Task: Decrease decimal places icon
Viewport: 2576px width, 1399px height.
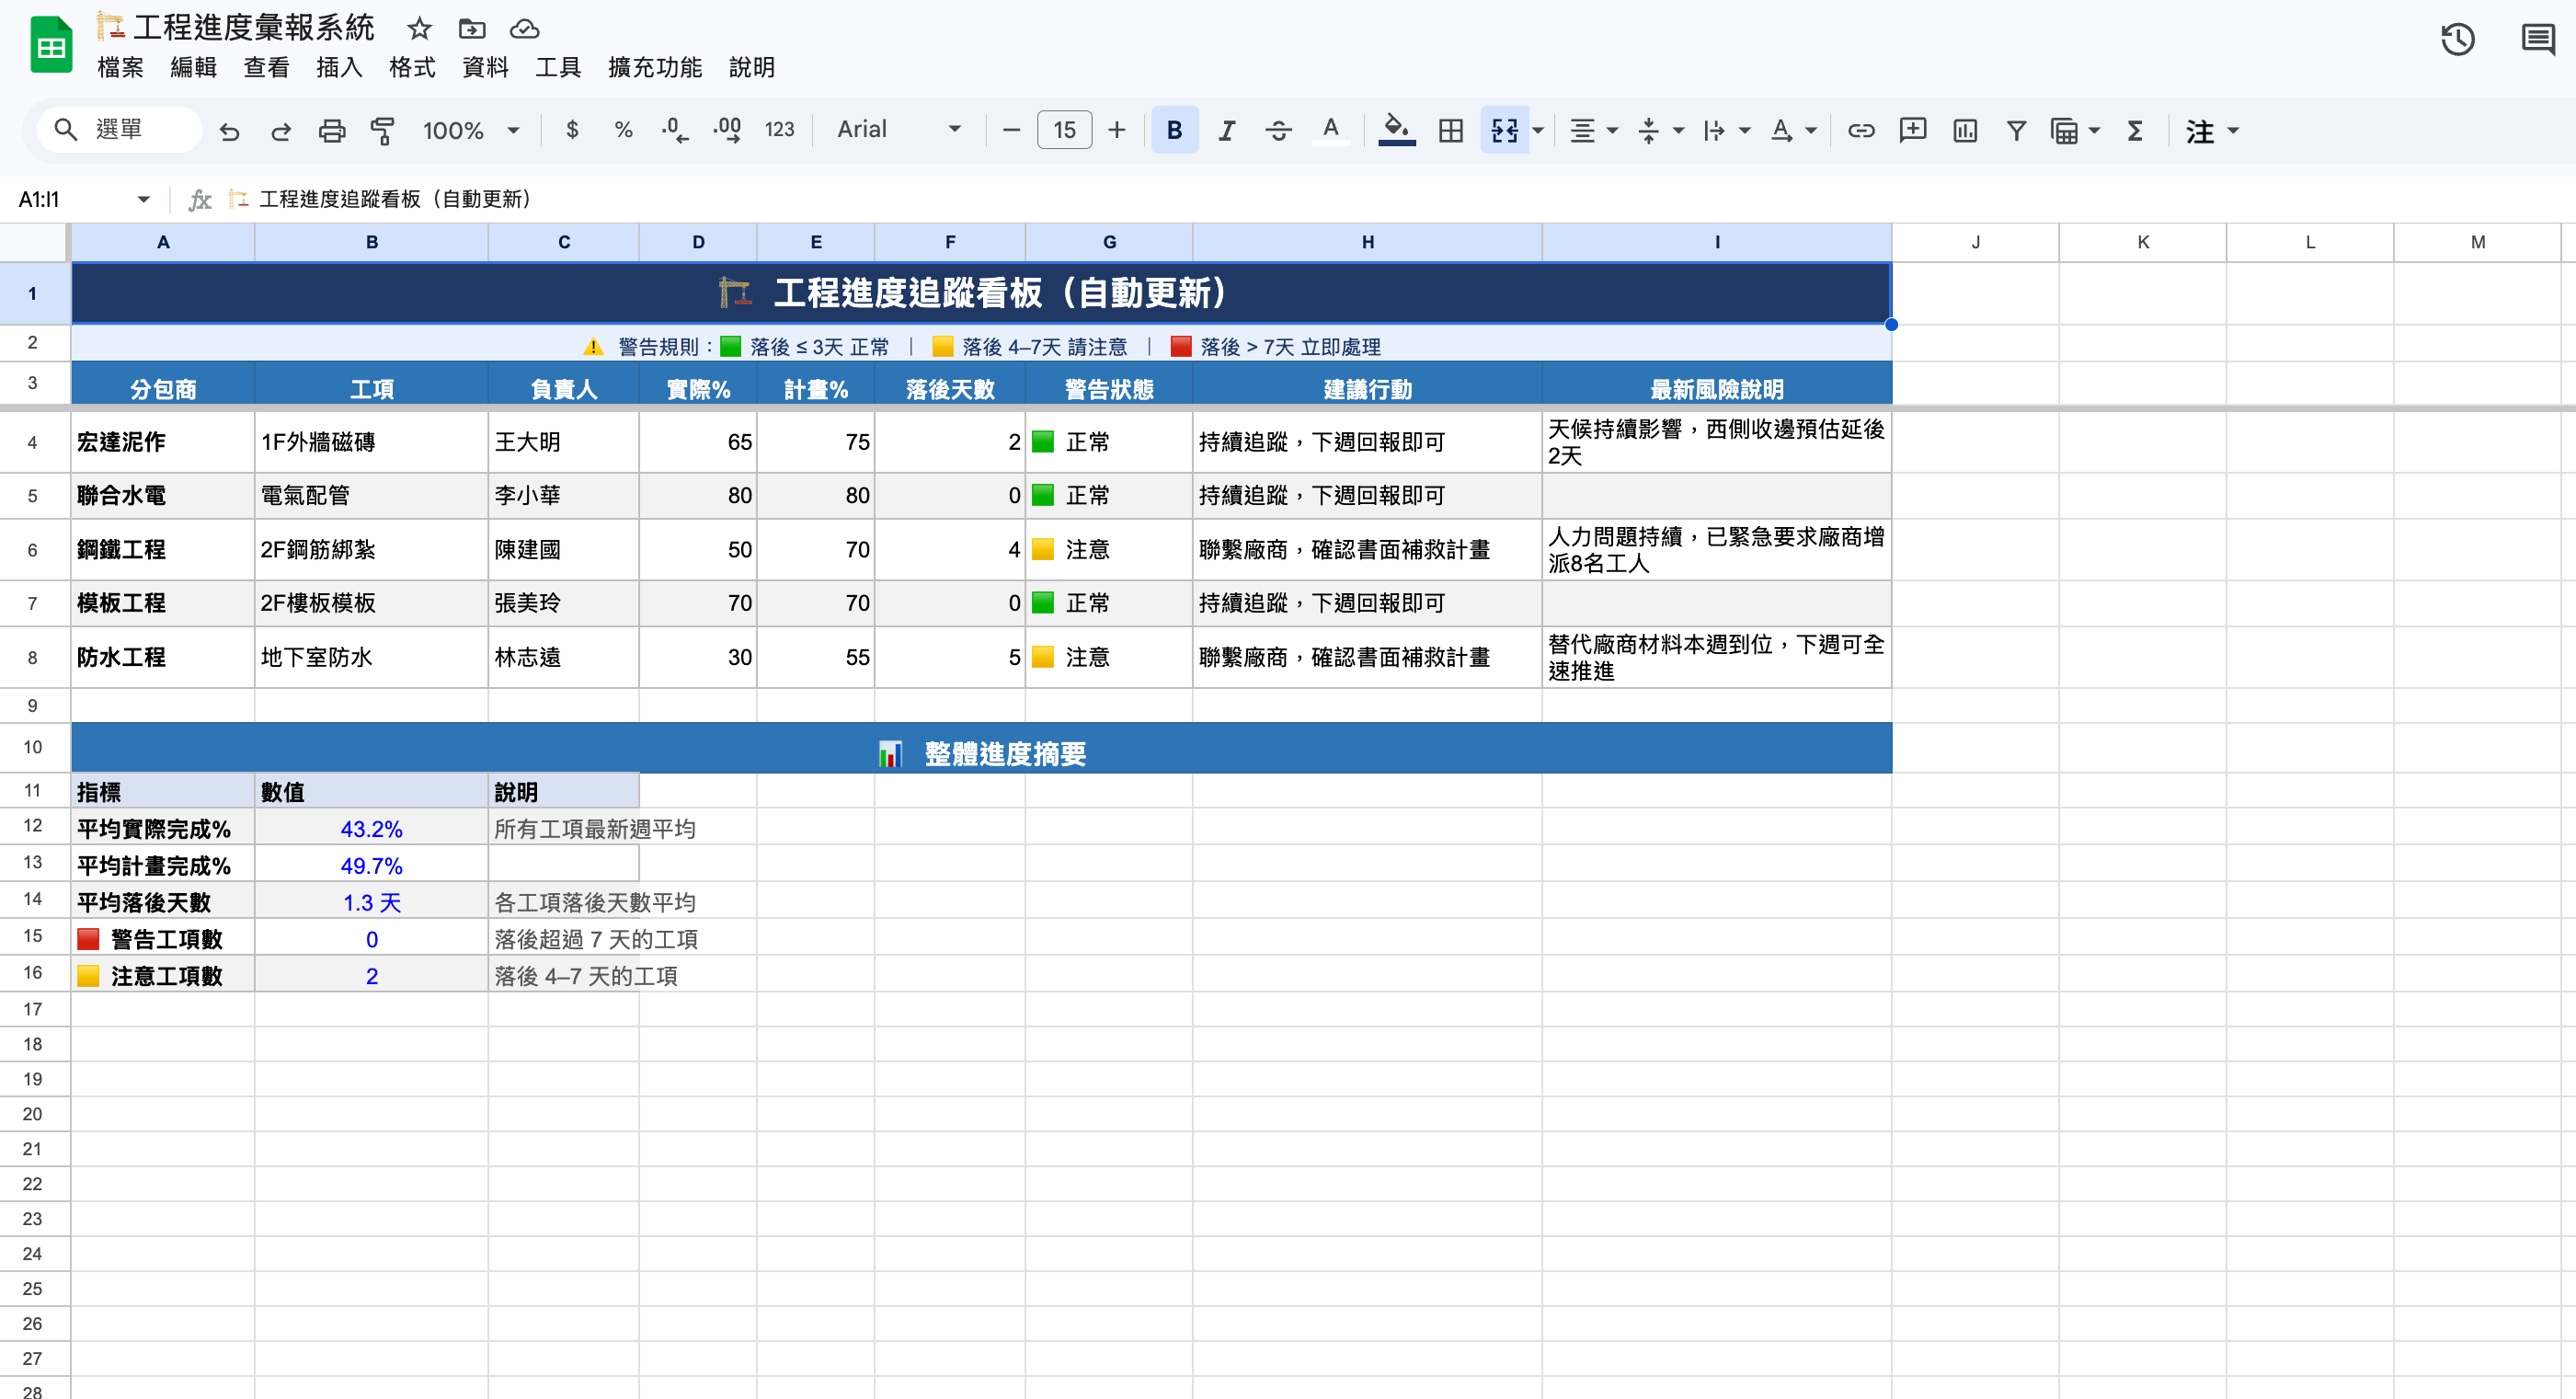Action: click(675, 130)
